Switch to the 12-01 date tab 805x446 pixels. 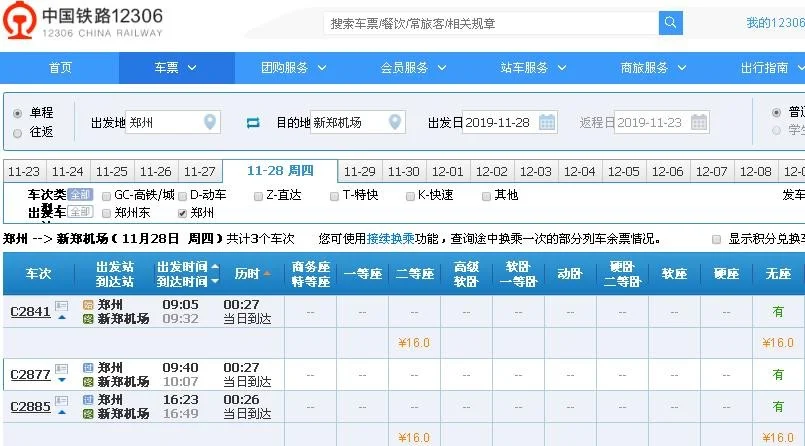click(x=448, y=171)
